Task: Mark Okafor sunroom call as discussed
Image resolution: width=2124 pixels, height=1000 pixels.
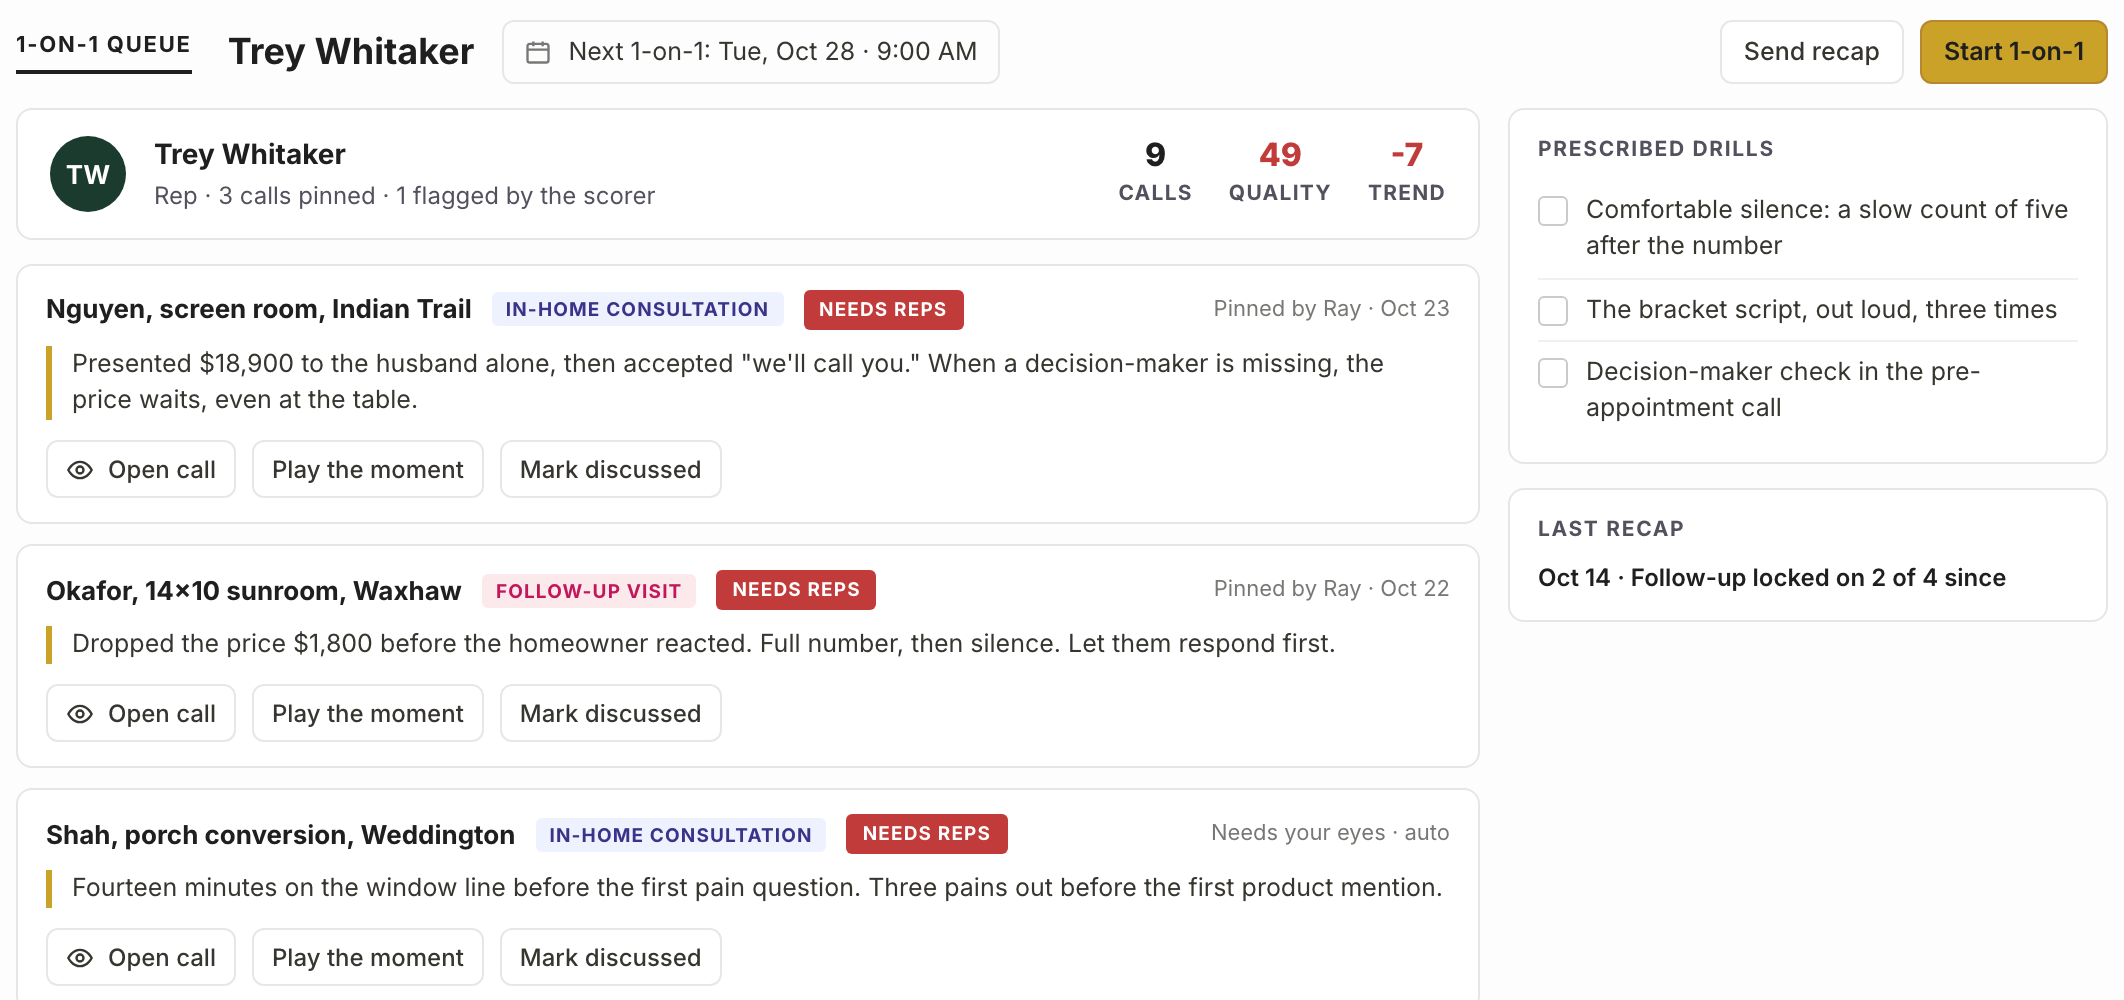Action: (610, 713)
